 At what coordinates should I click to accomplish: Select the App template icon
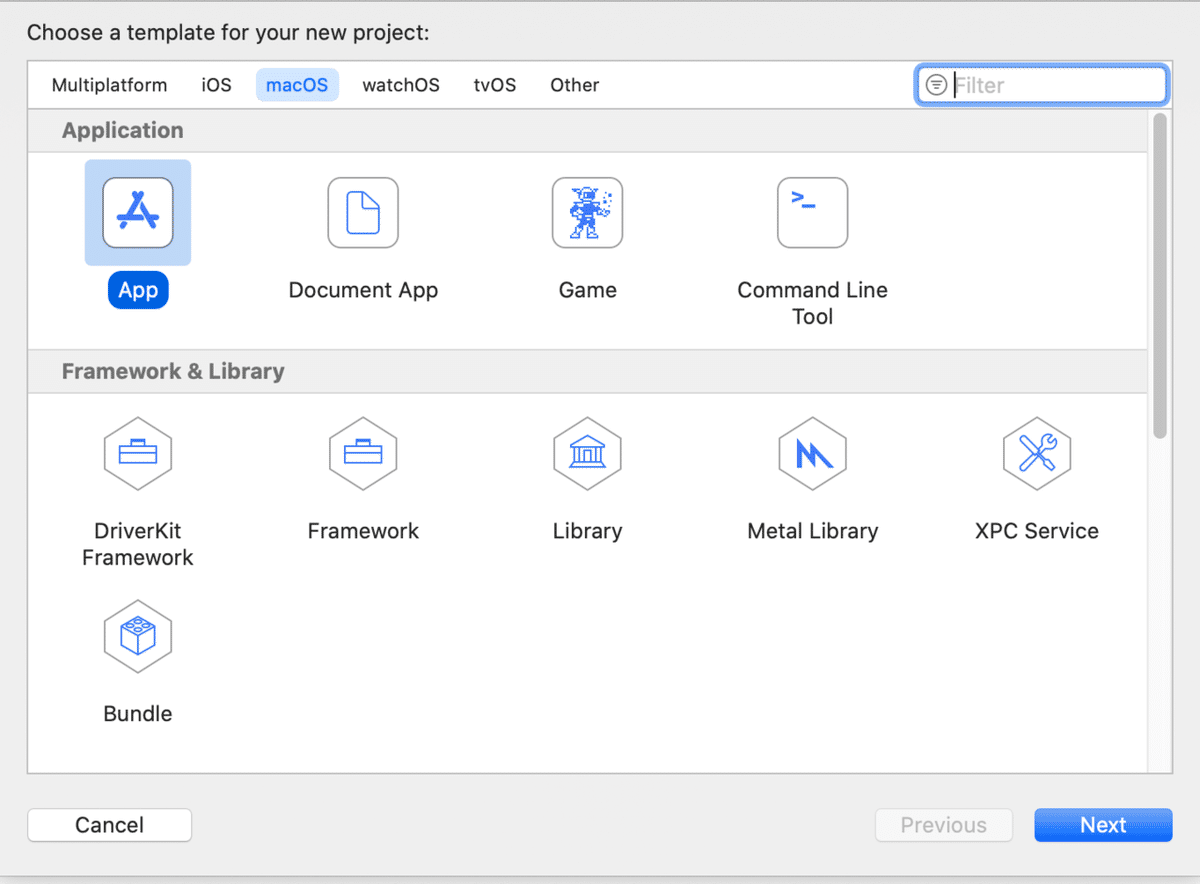(138, 213)
